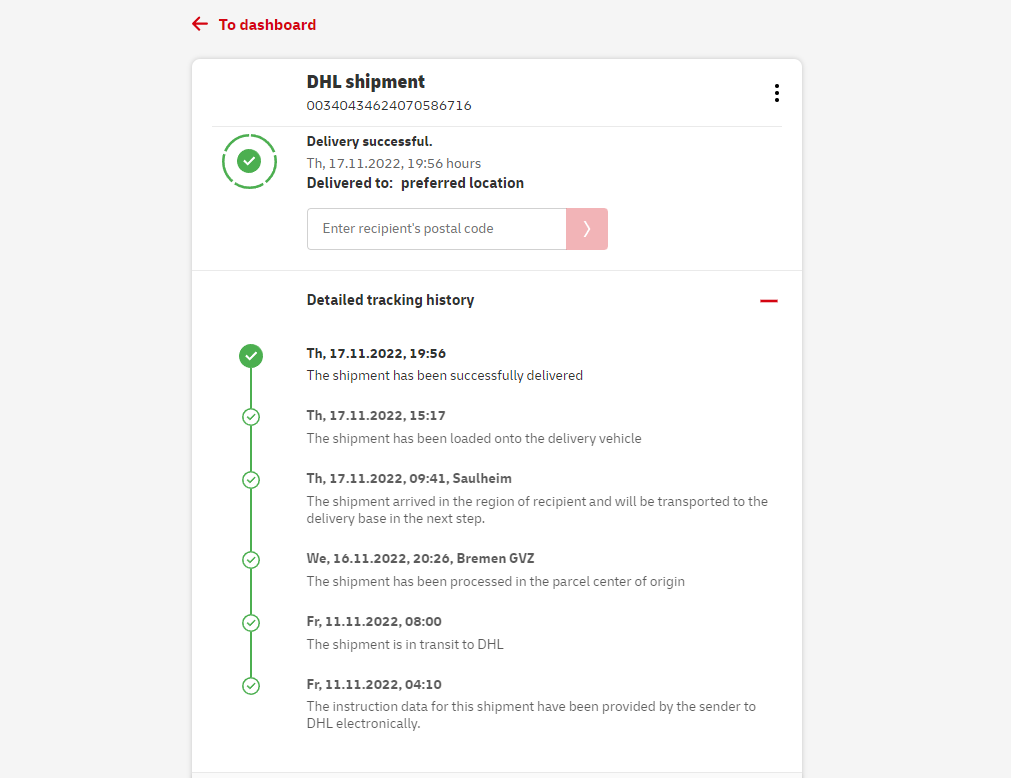Focus the recipient's postal code field
Image resolution: width=1011 pixels, height=778 pixels.
(437, 229)
